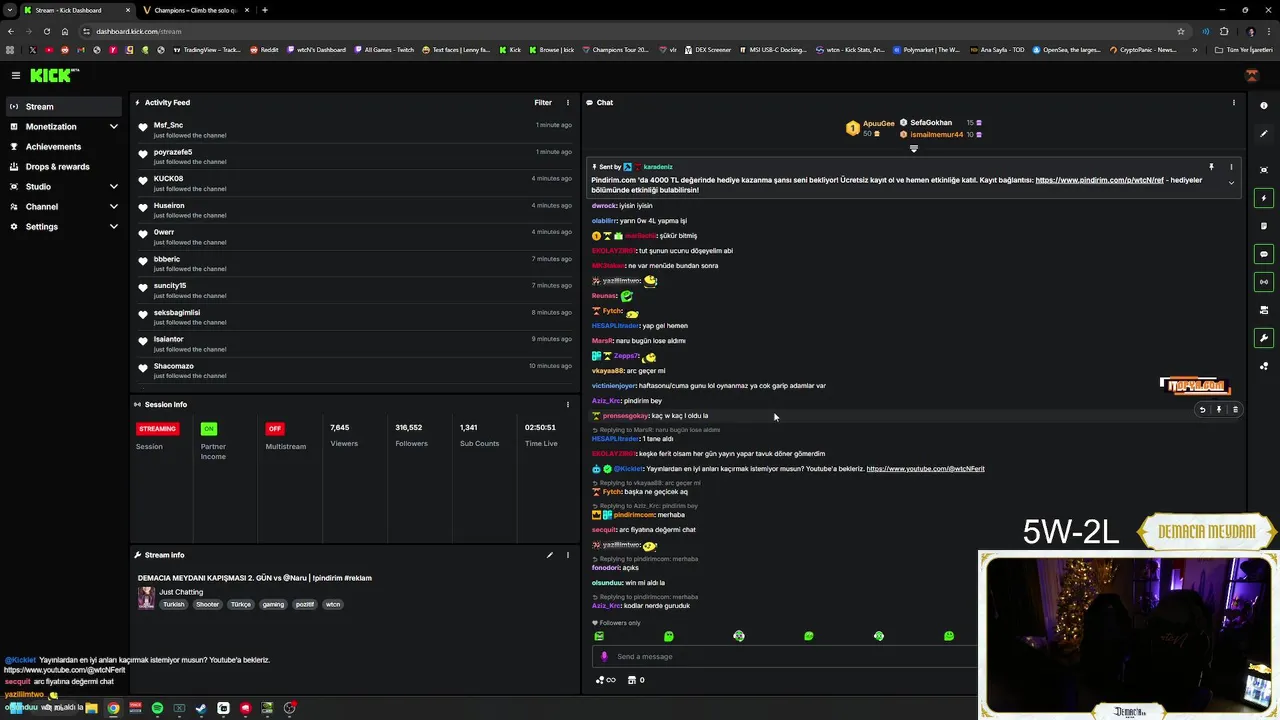Click the document icon in right sidebar
1280x720 pixels.
(1264, 226)
